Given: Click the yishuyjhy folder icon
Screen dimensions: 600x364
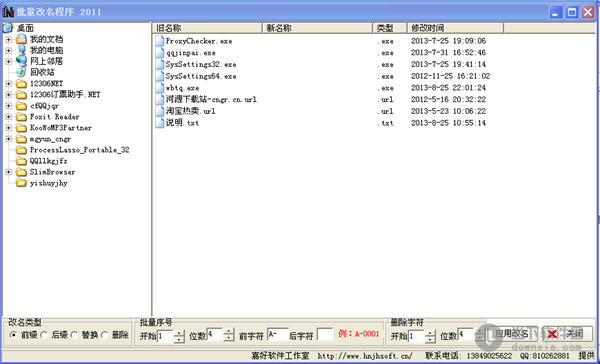Looking at the screenshot, I should 21,183.
